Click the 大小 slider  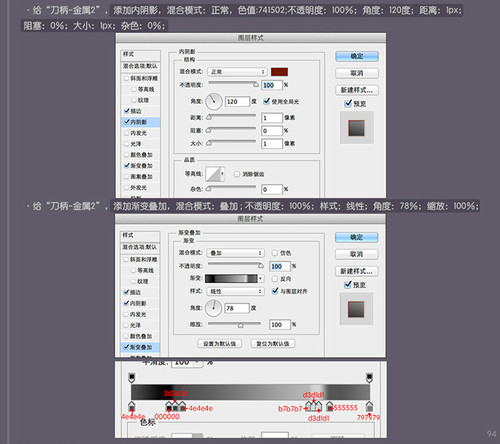click(x=232, y=143)
